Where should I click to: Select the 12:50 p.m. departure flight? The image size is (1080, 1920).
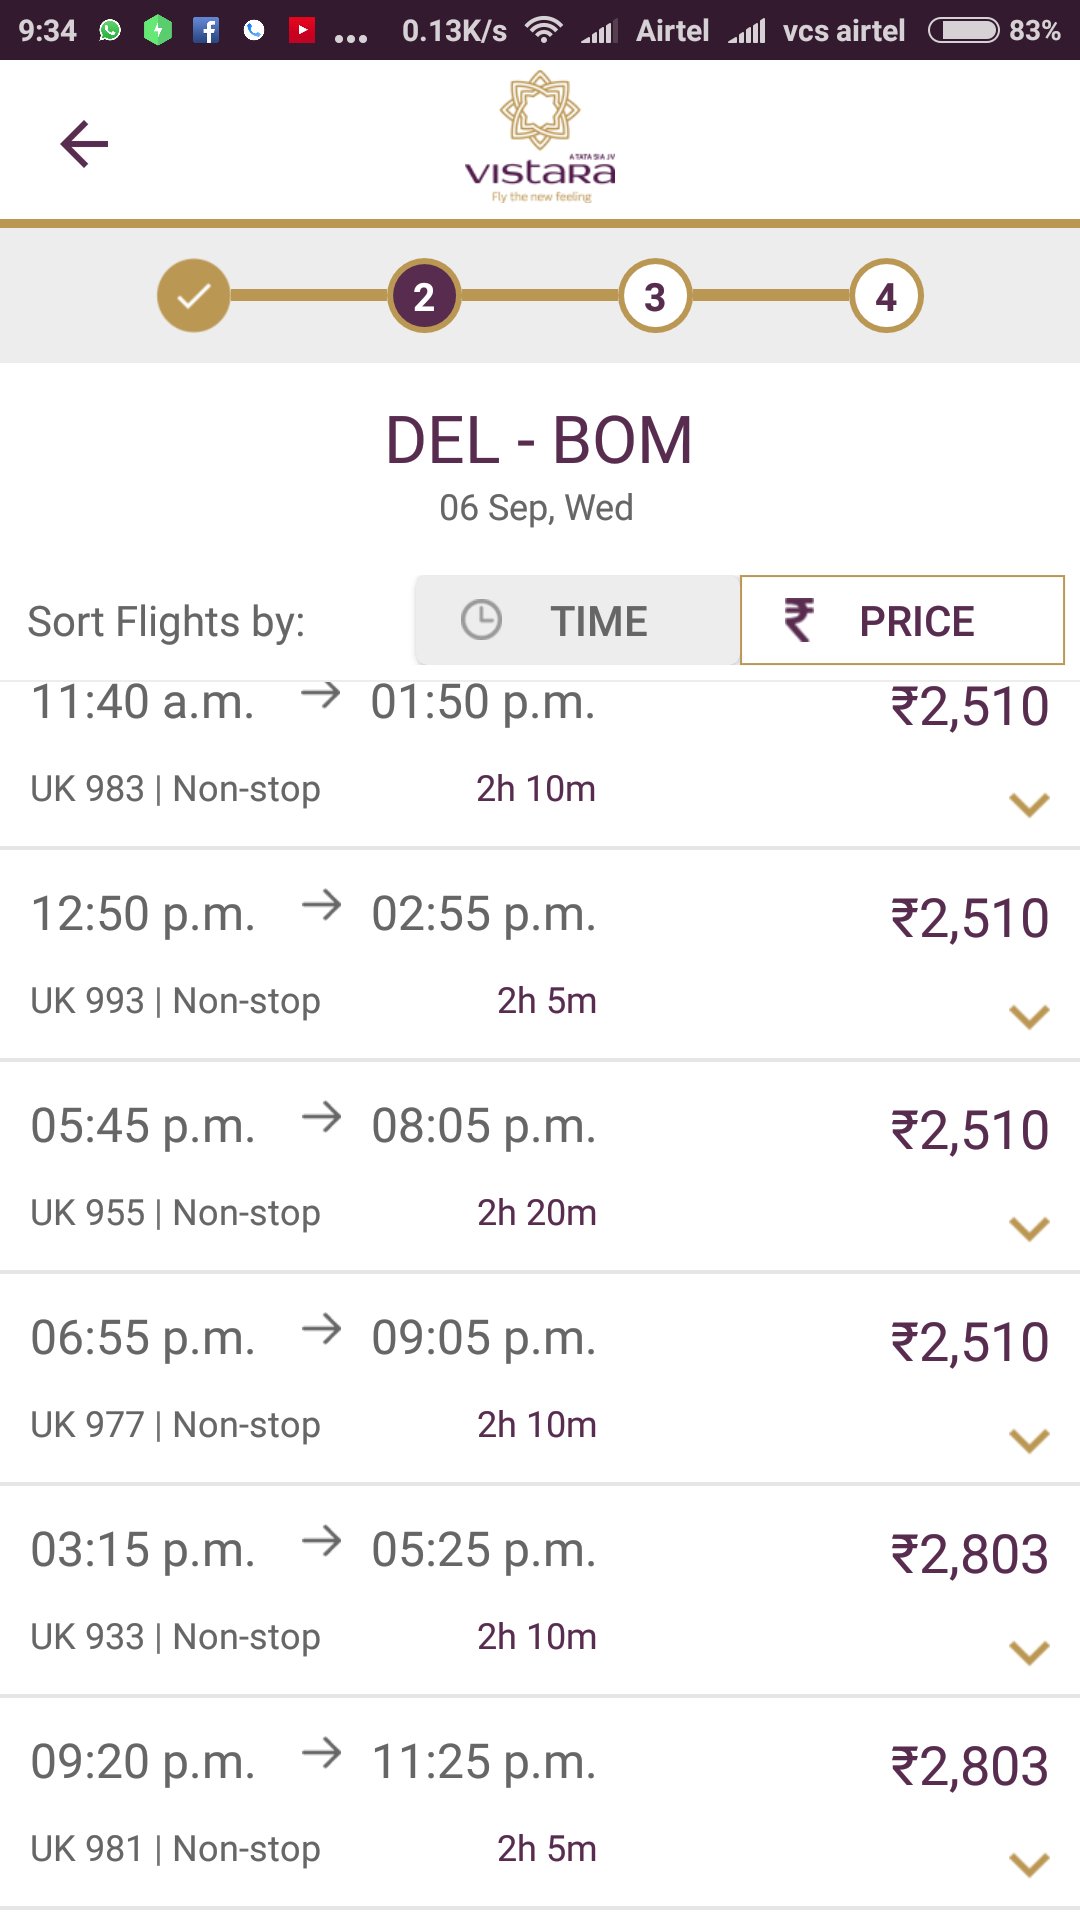pyautogui.click(x=540, y=955)
